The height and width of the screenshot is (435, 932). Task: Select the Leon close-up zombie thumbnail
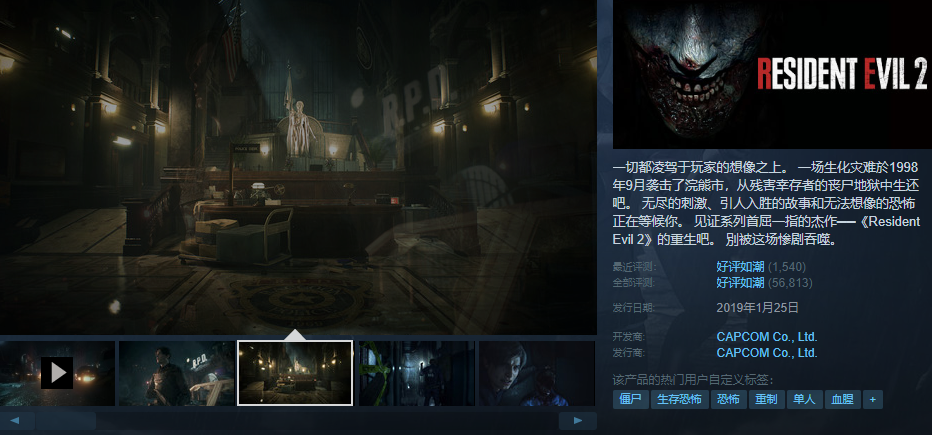pyautogui.click(x=537, y=373)
